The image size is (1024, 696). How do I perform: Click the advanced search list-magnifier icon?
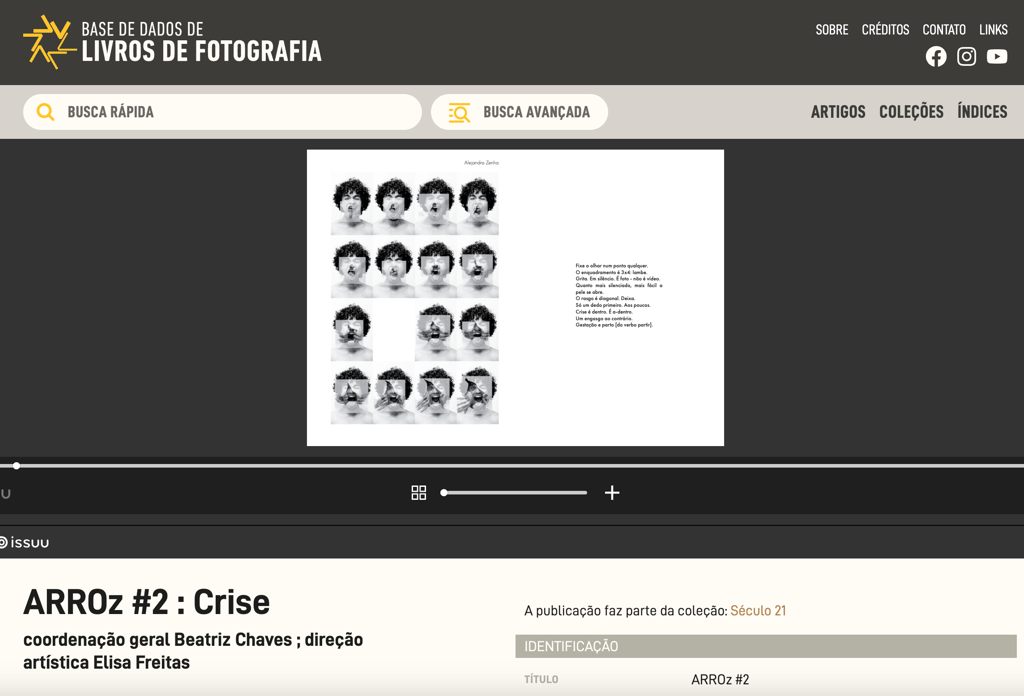459,112
